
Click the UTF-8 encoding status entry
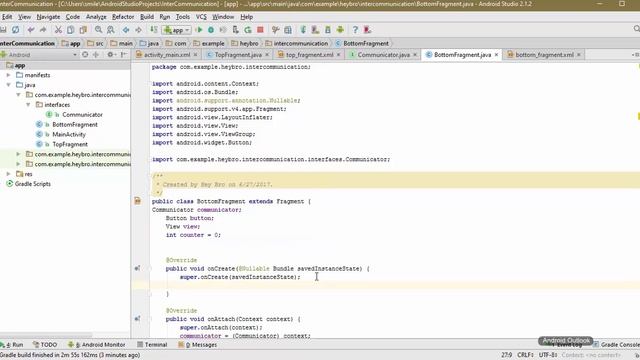pos(548,355)
